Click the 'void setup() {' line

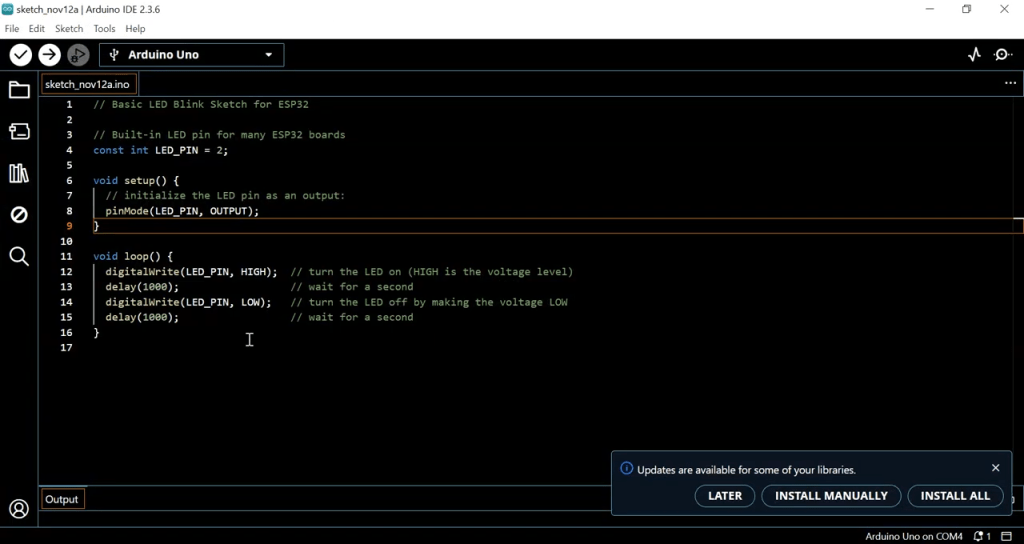pos(136,180)
